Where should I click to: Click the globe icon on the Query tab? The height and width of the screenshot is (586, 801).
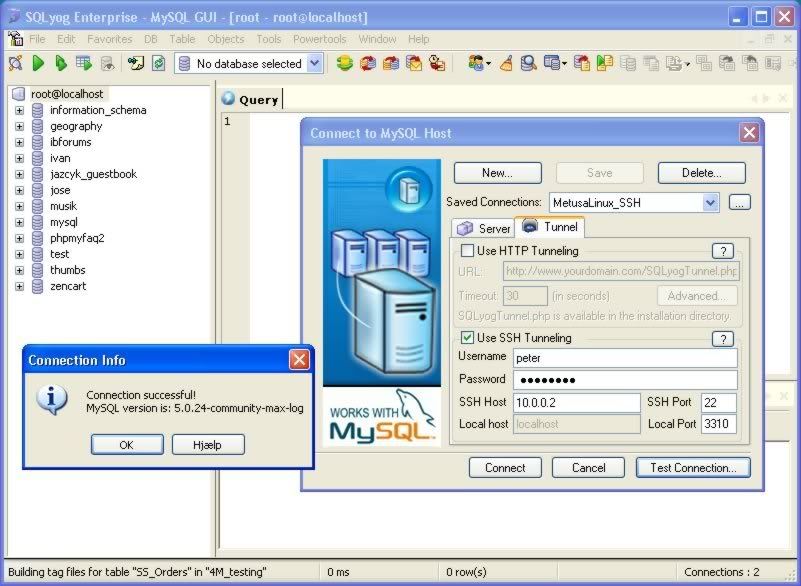(x=228, y=98)
